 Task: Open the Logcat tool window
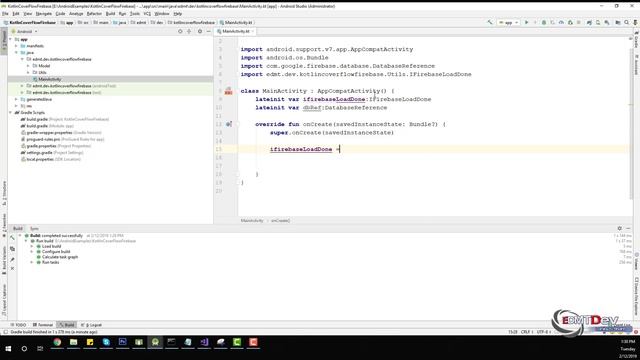(91, 325)
